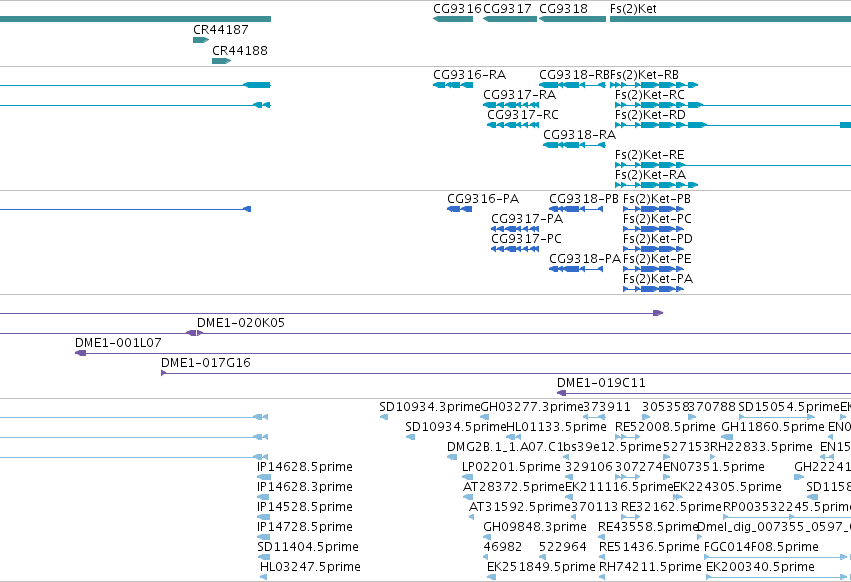Select transcript CG9318-RA
The image size is (851, 582).
[574, 145]
